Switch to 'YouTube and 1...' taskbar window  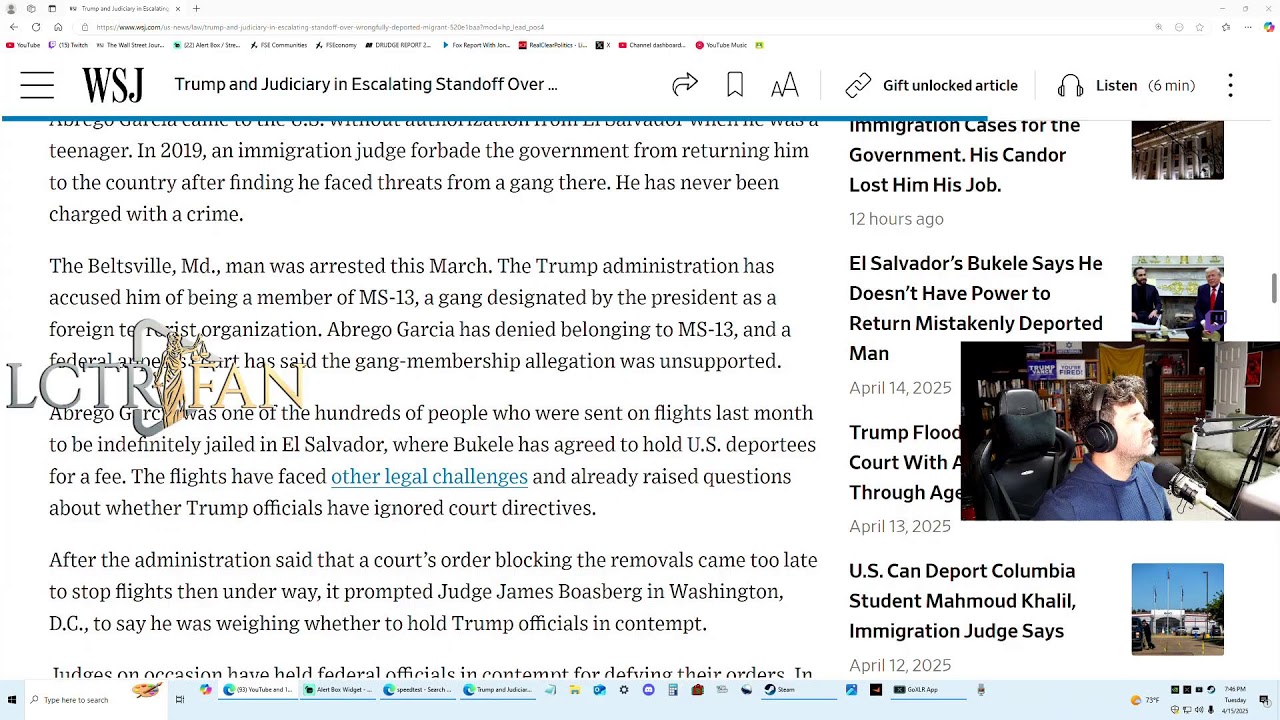(258, 690)
